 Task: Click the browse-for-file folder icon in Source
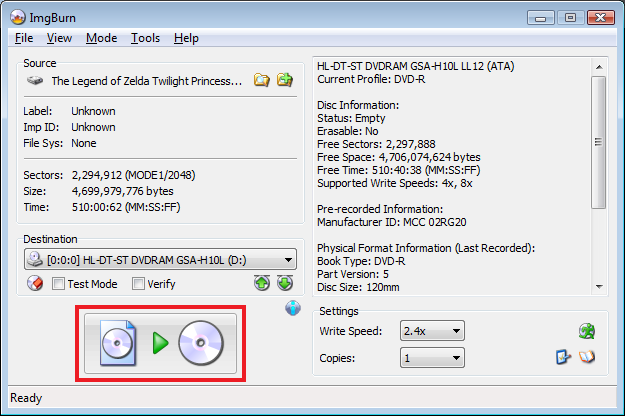261,80
